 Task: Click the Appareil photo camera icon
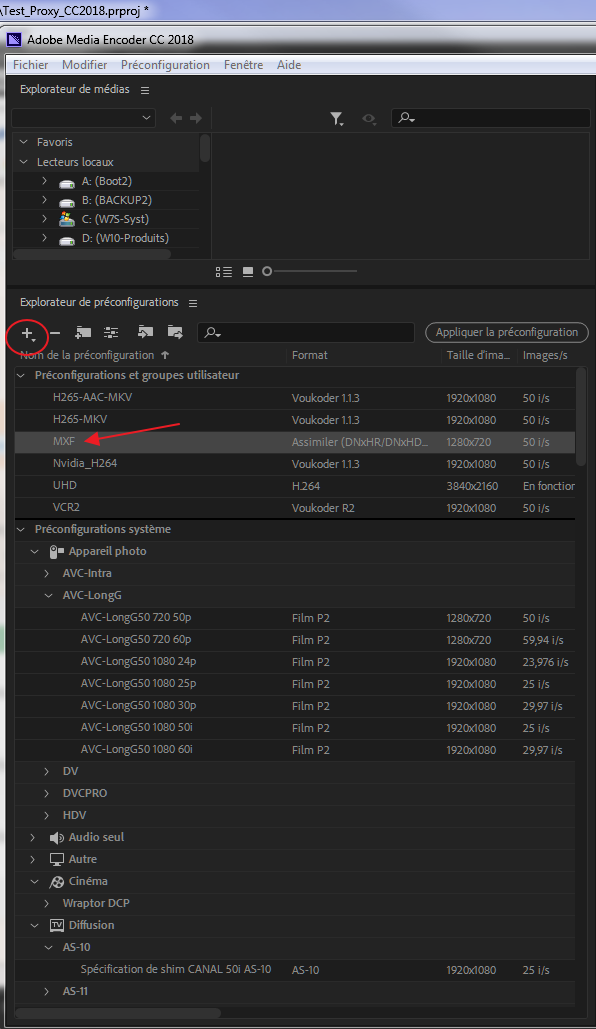click(x=56, y=552)
